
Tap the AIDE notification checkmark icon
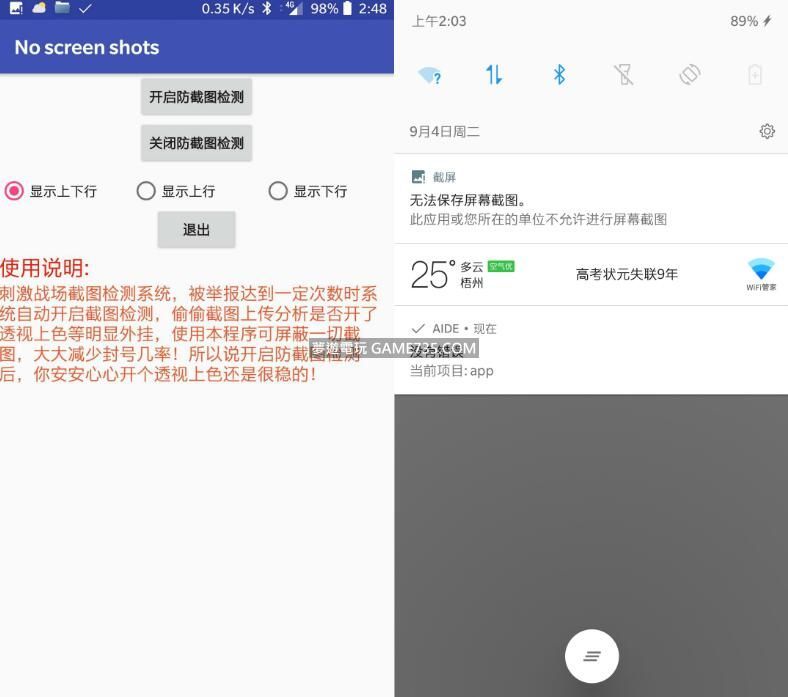(x=418, y=329)
